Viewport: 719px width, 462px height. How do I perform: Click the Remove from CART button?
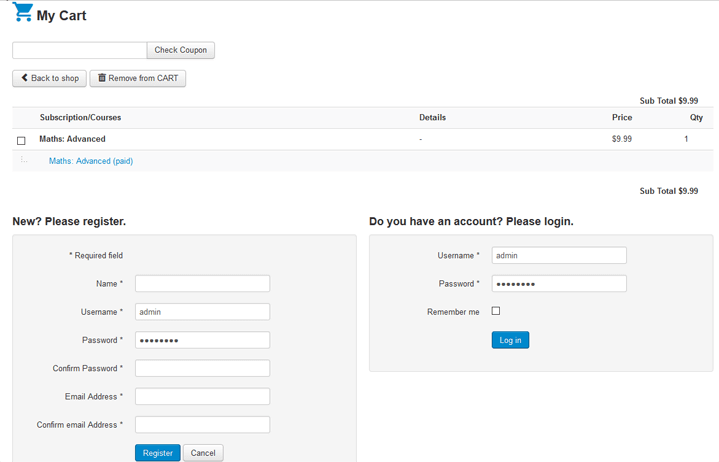(x=138, y=78)
